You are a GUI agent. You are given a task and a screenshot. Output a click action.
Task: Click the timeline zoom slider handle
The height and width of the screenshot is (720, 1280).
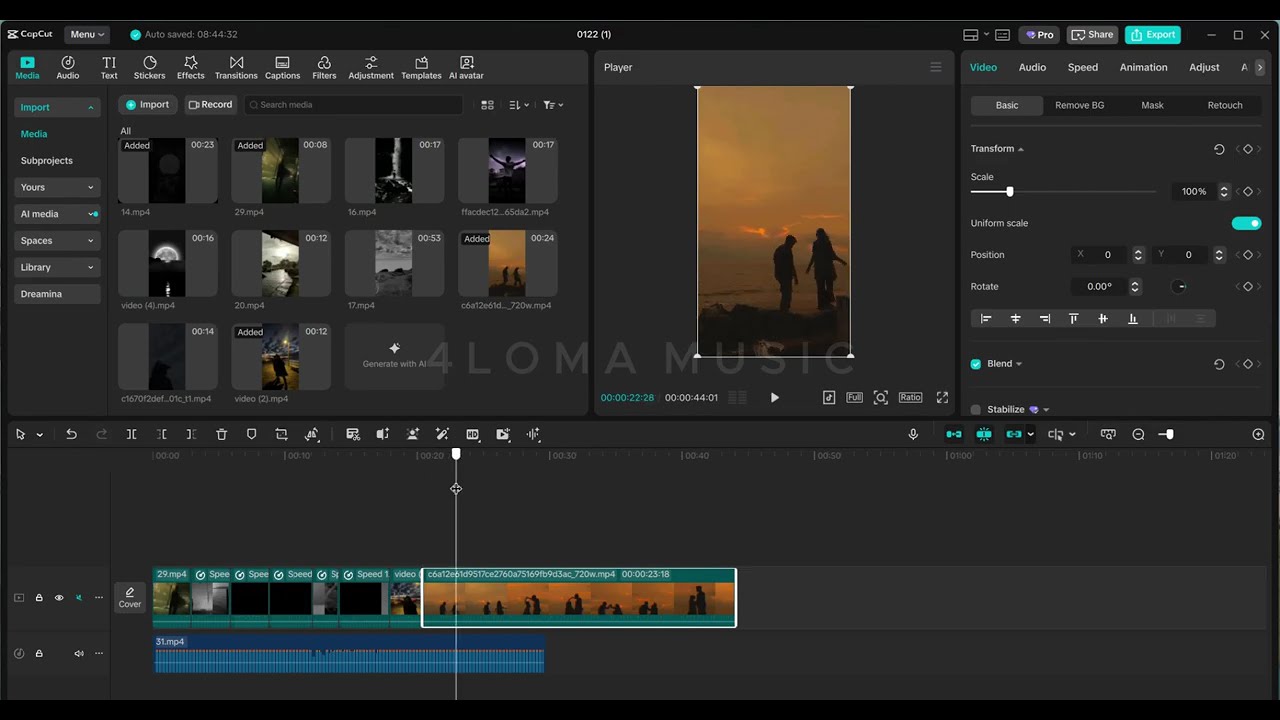[1169, 434]
